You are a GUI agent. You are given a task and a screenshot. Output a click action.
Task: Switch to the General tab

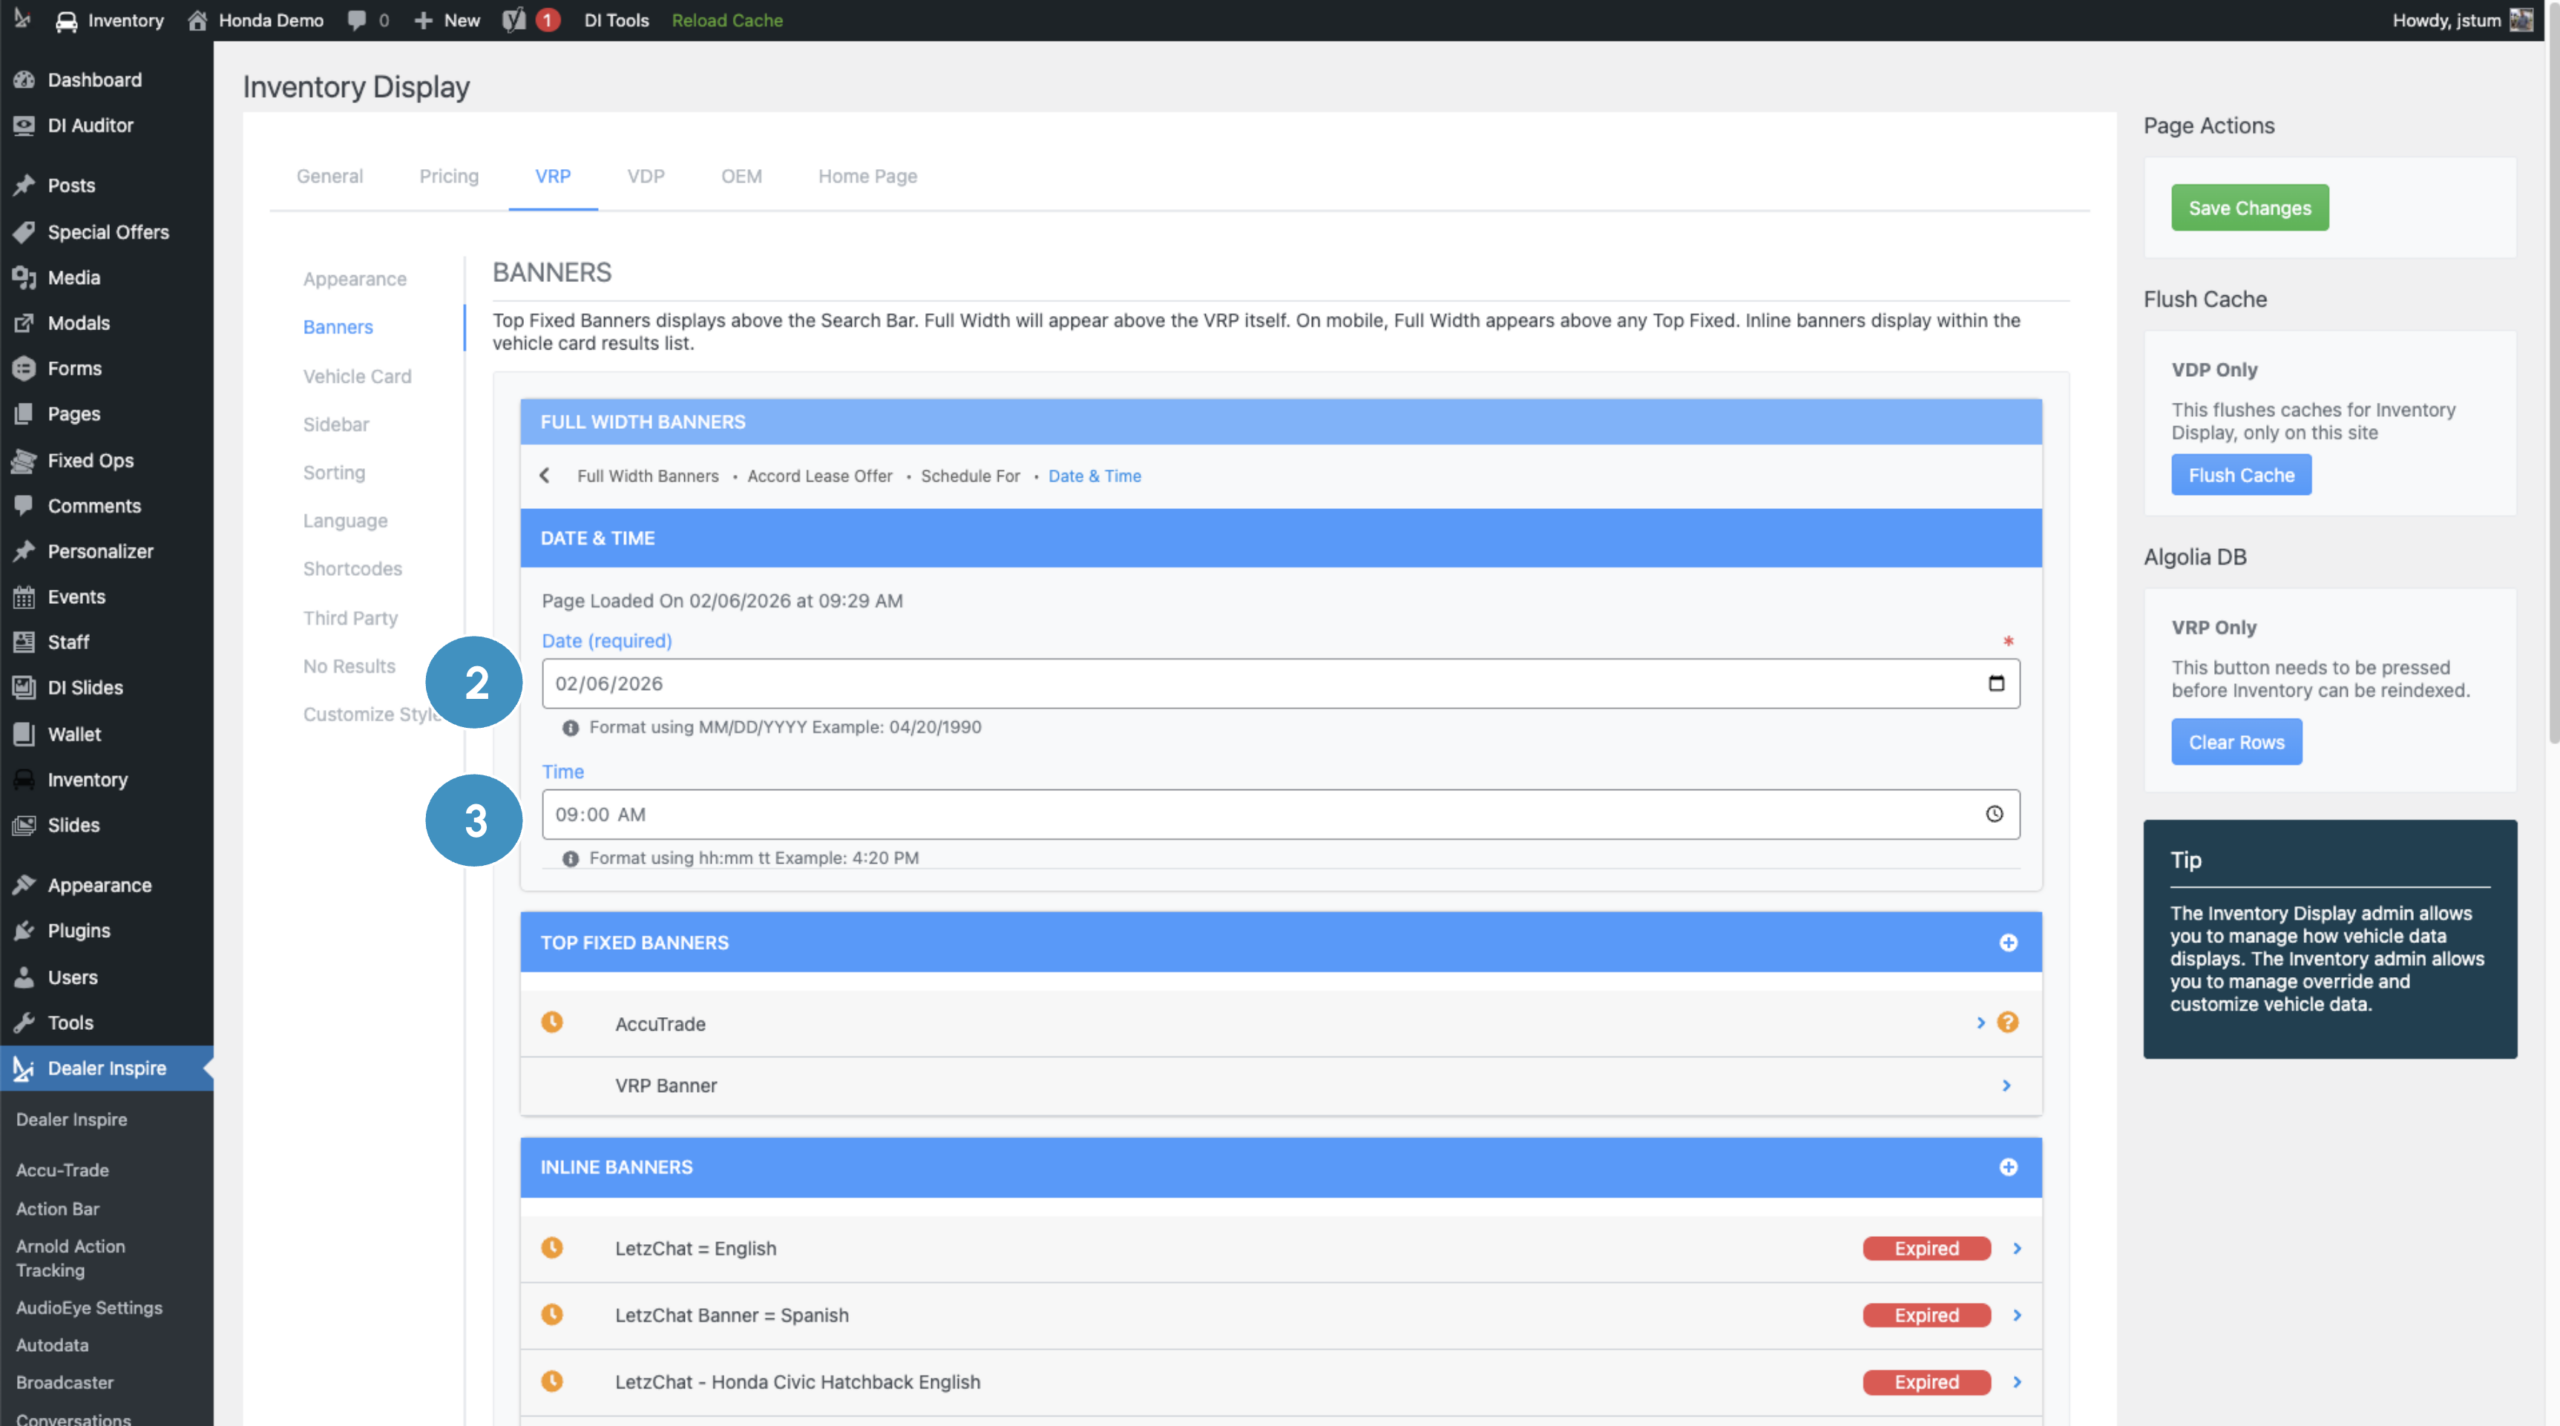click(x=330, y=176)
